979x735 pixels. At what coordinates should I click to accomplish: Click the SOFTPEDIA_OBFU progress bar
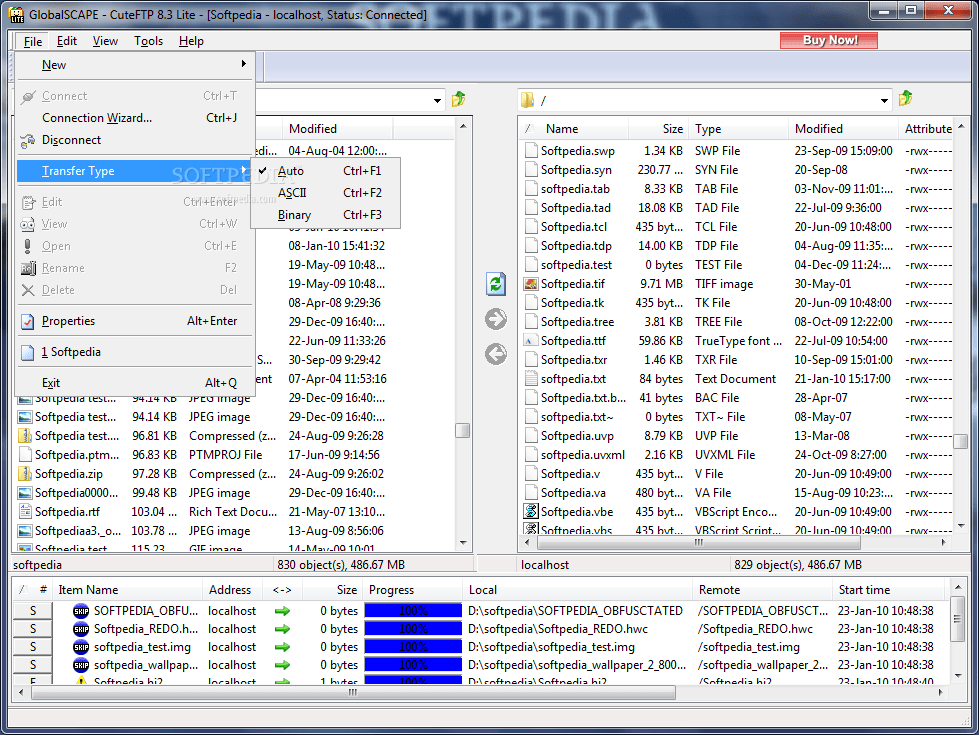(x=413, y=611)
